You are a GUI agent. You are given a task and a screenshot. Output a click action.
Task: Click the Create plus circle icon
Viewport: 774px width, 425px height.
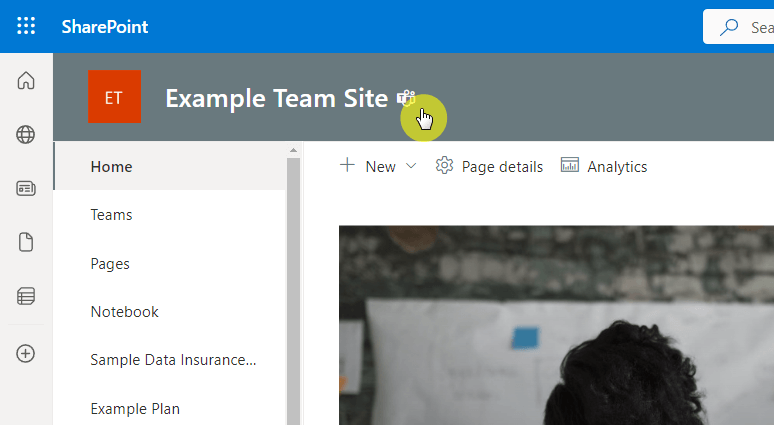click(26, 353)
